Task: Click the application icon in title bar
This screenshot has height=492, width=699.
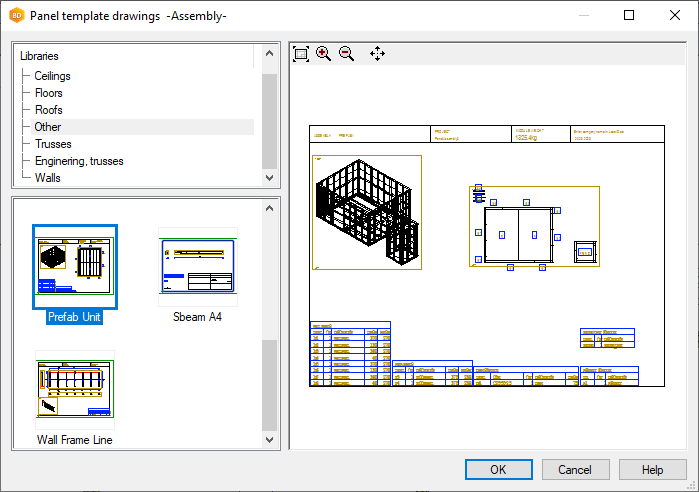Action: (x=16, y=15)
